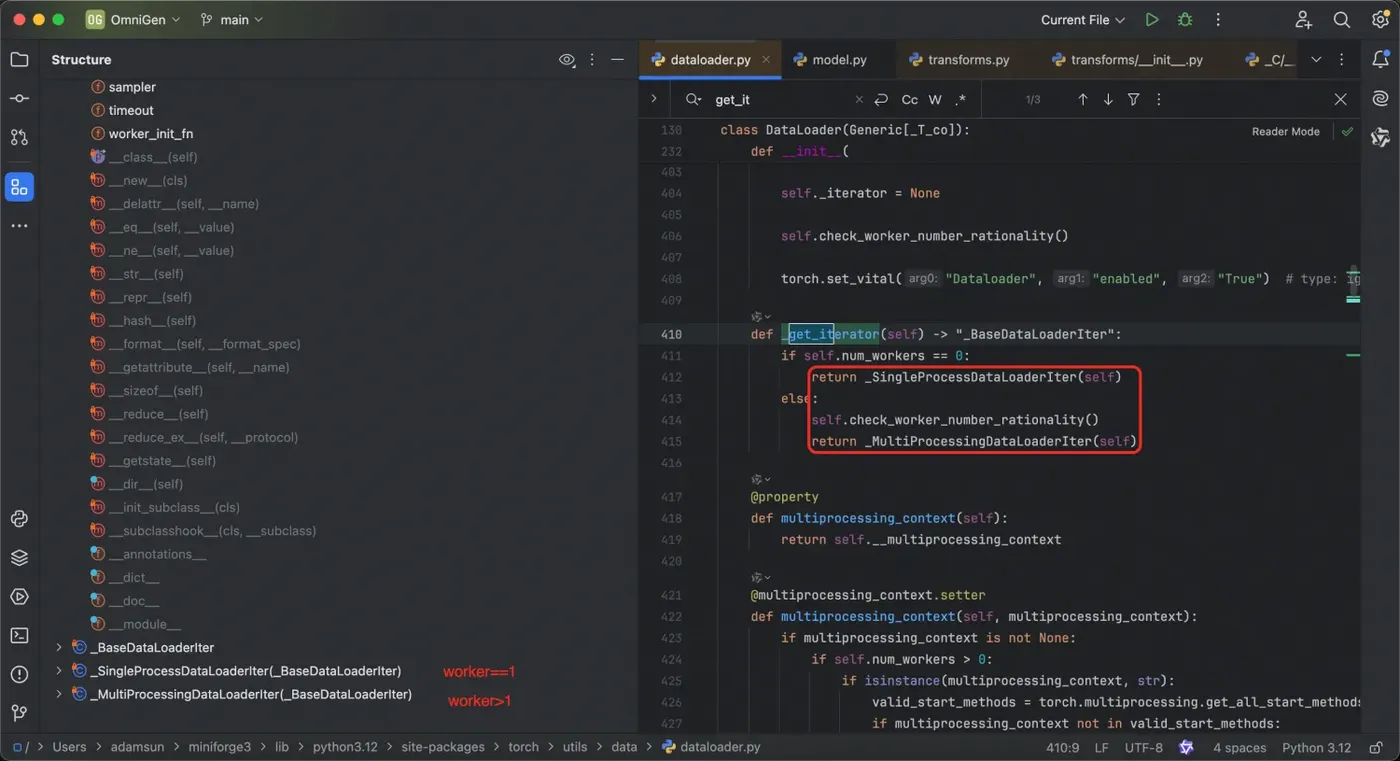1400x761 pixels.
Task: Click Python 3.12 interpreter in status bar
Action: click(1316, 747)
